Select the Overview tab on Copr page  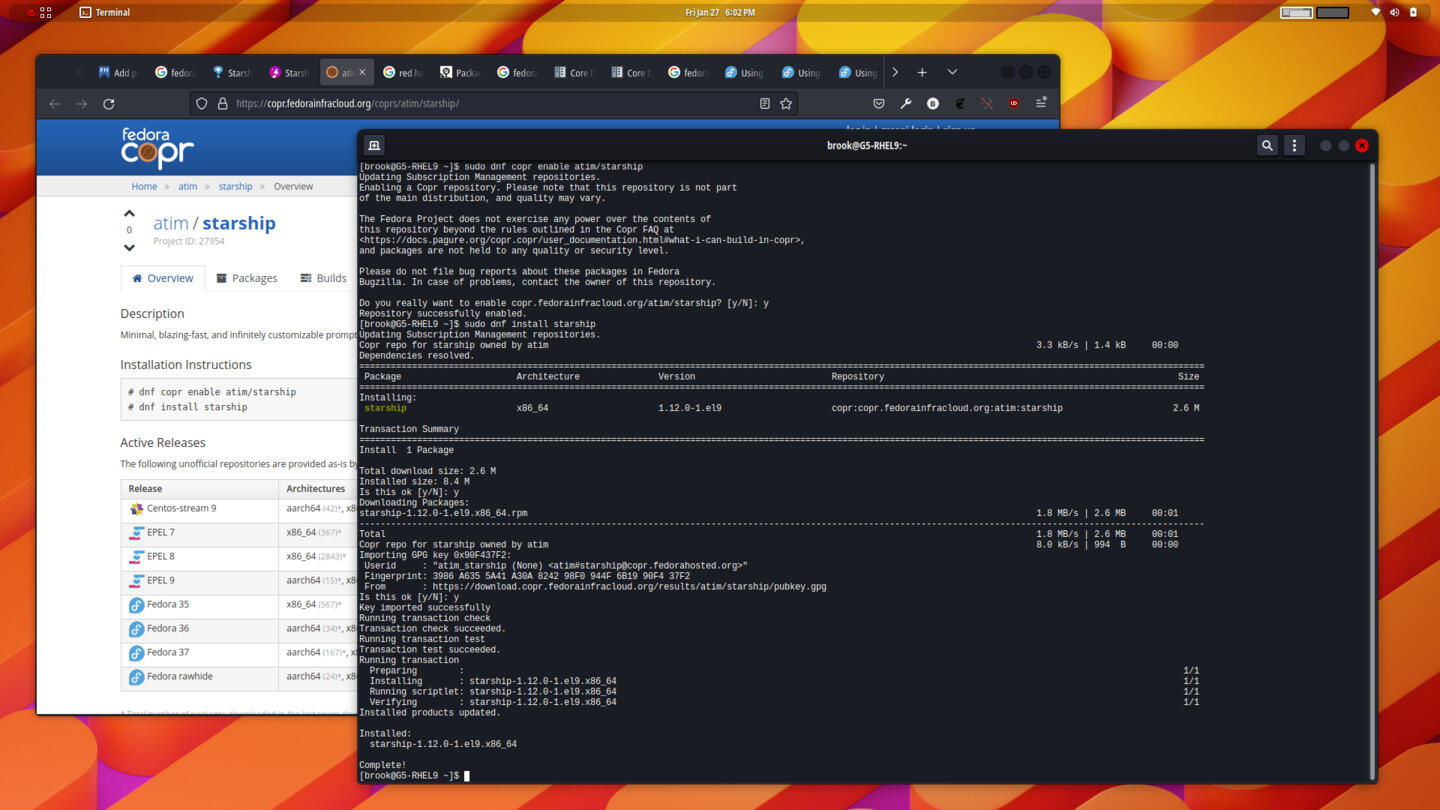(163, 278)
